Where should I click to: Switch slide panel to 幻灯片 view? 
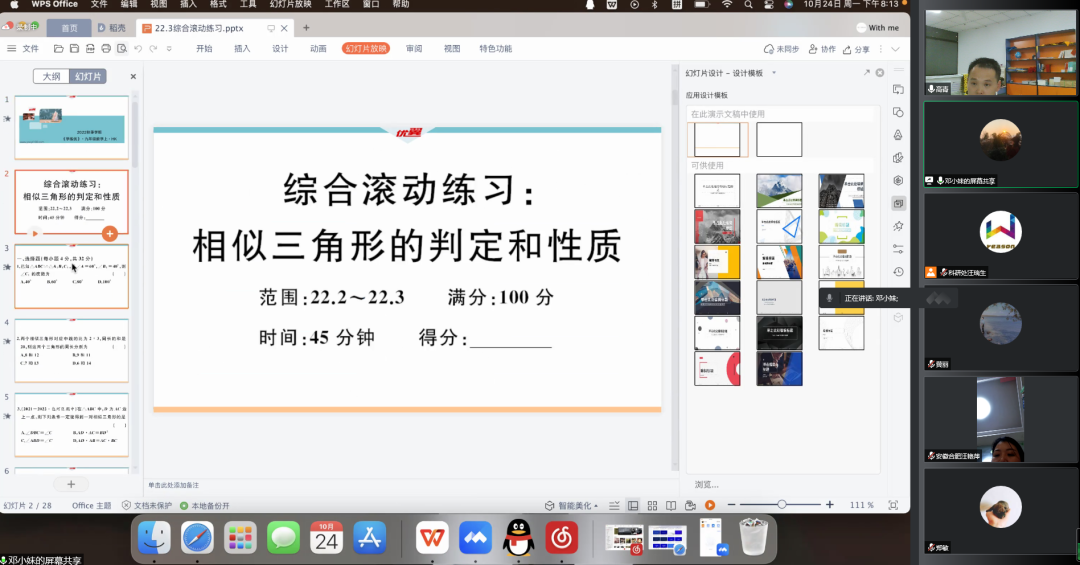[x=87, y=76]
